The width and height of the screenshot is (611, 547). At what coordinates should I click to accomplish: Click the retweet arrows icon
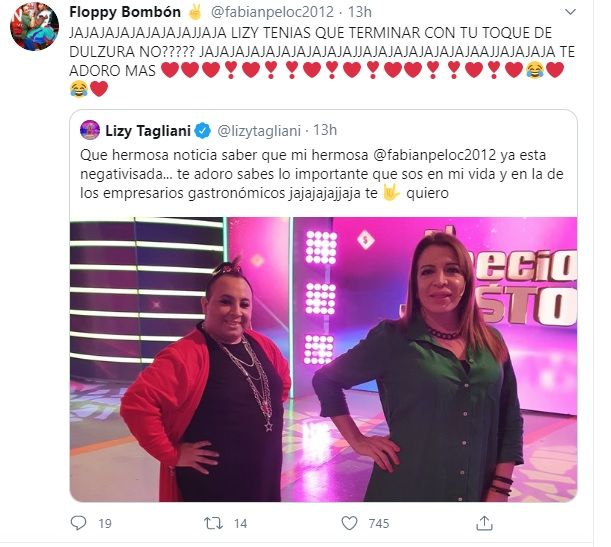[x=214, y=523]
